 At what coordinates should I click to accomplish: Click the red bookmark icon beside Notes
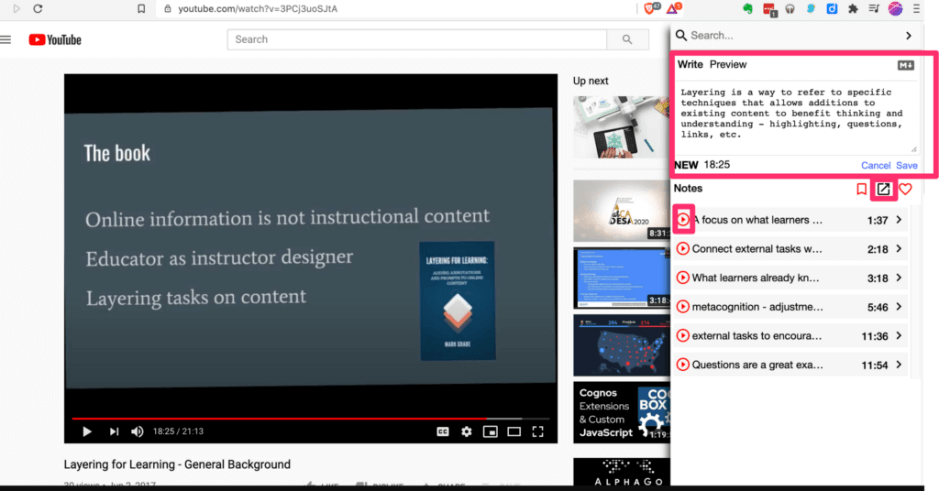[x=861, y=189]
